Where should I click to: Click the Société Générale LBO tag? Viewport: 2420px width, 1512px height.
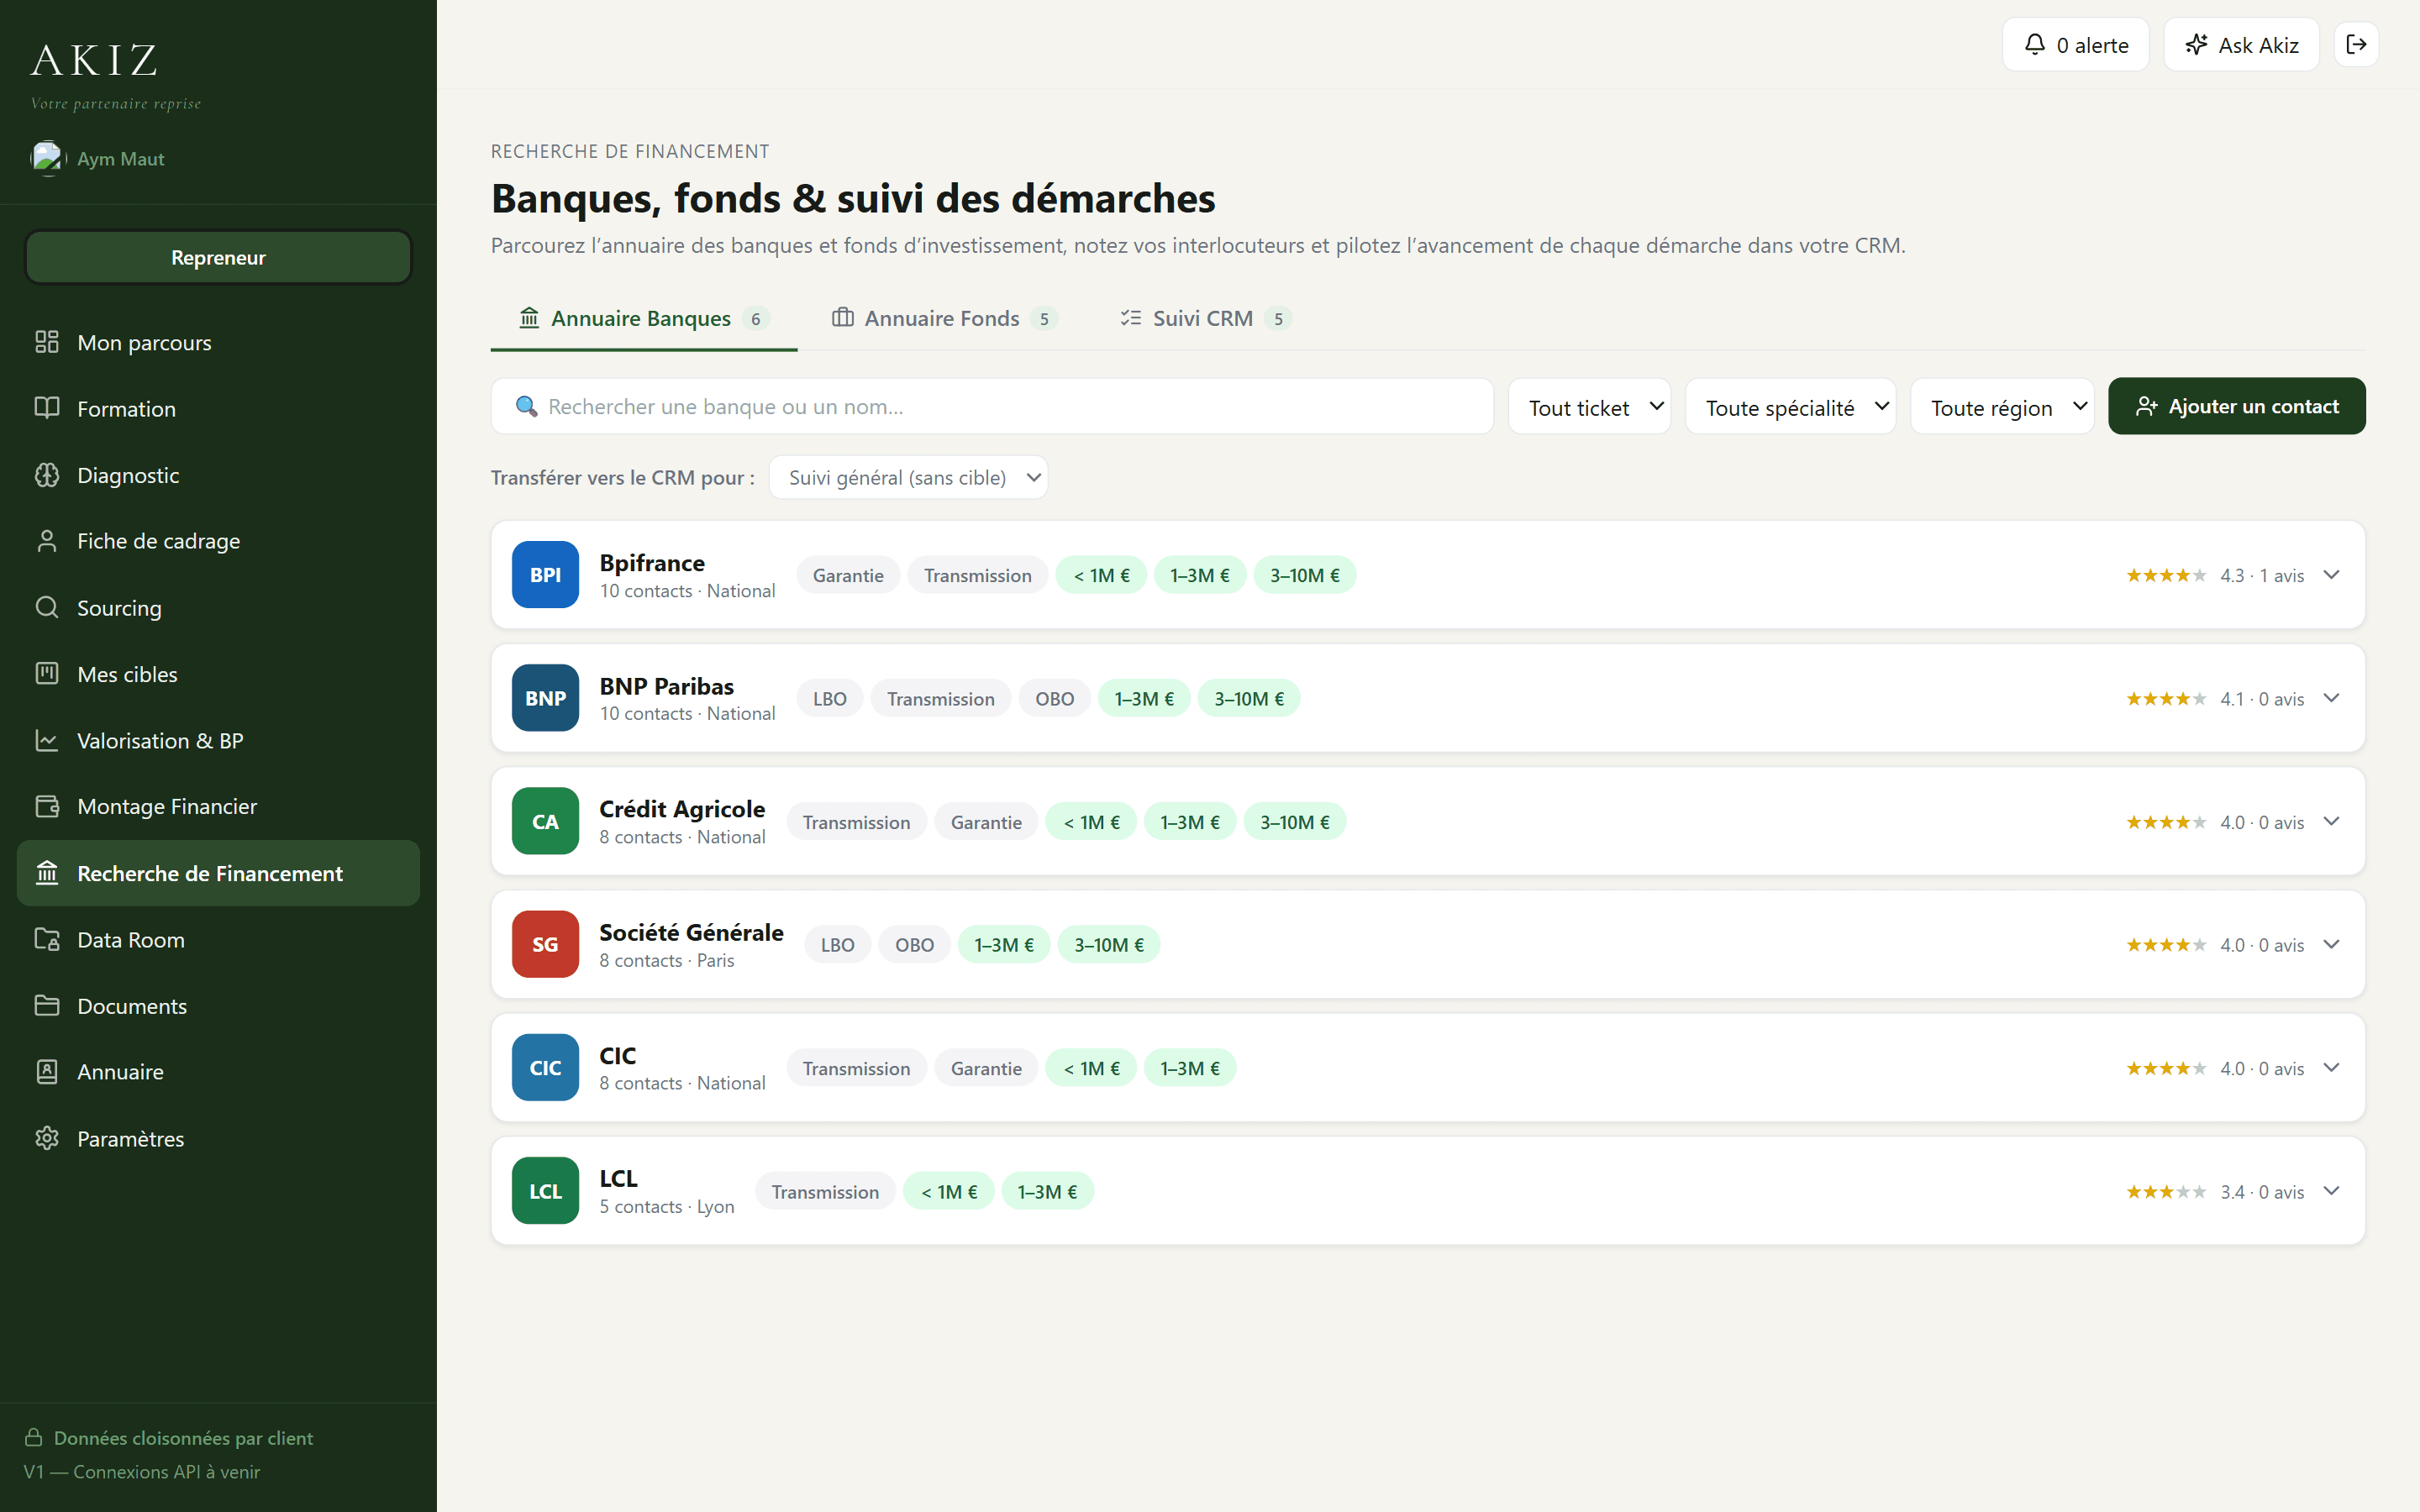[x=837, y=944]
